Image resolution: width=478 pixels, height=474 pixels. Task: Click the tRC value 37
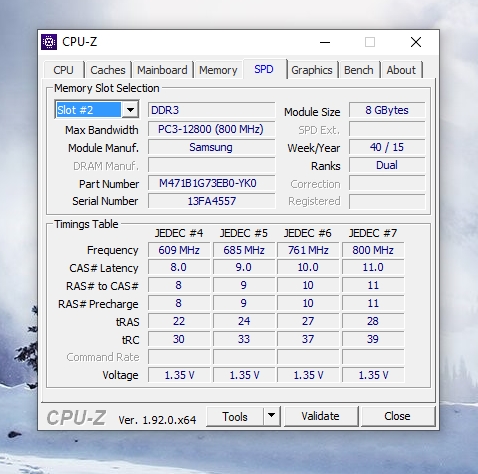pos(308,339)
